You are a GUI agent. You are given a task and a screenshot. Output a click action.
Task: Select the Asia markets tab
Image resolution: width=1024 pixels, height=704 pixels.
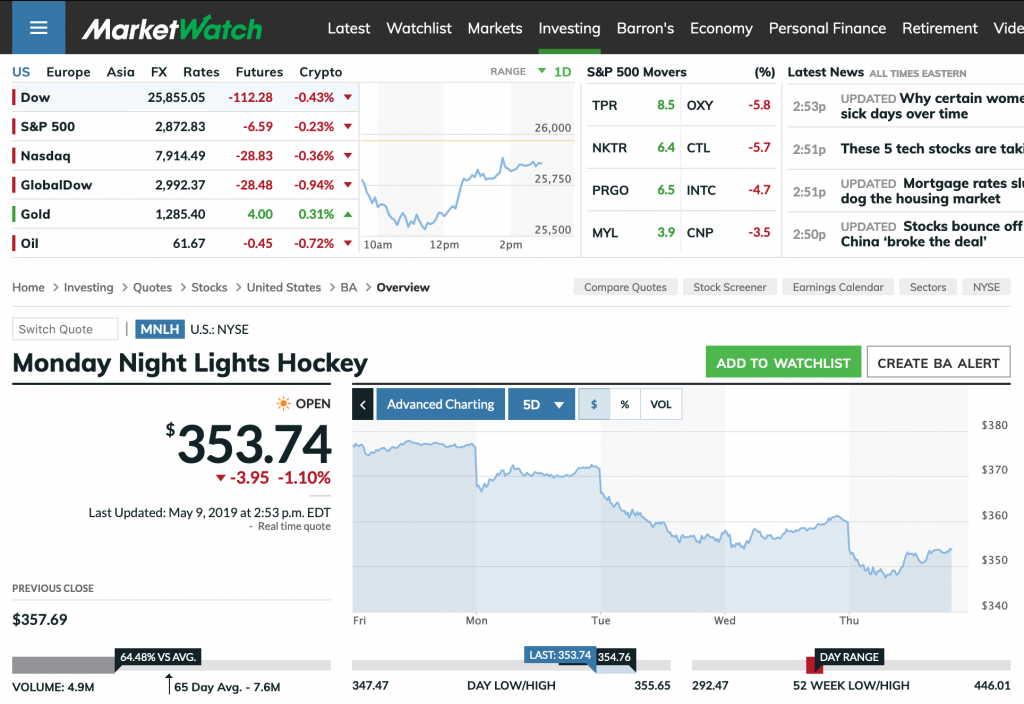[x=121, y=72]
